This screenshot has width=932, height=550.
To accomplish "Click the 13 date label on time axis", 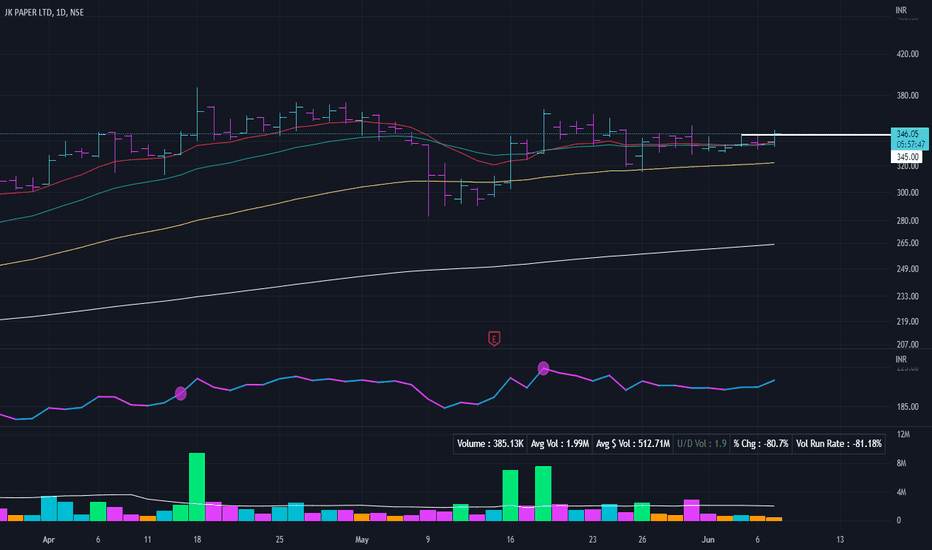I will click(839, 540).
